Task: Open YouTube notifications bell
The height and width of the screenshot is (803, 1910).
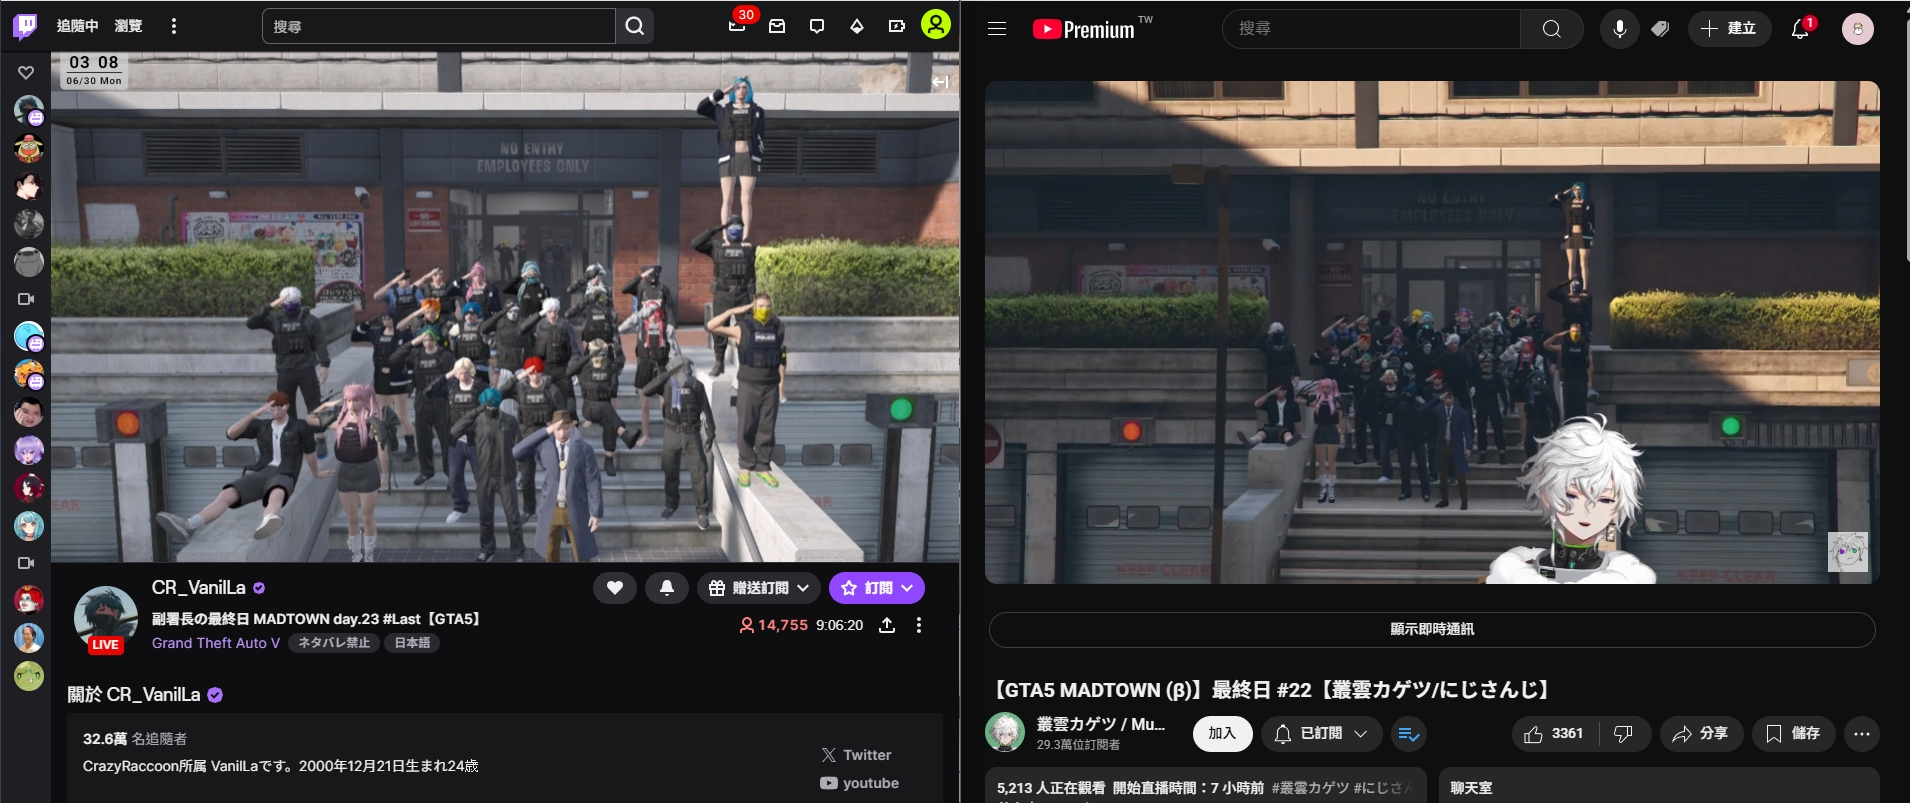Action: click(1800, 29)
